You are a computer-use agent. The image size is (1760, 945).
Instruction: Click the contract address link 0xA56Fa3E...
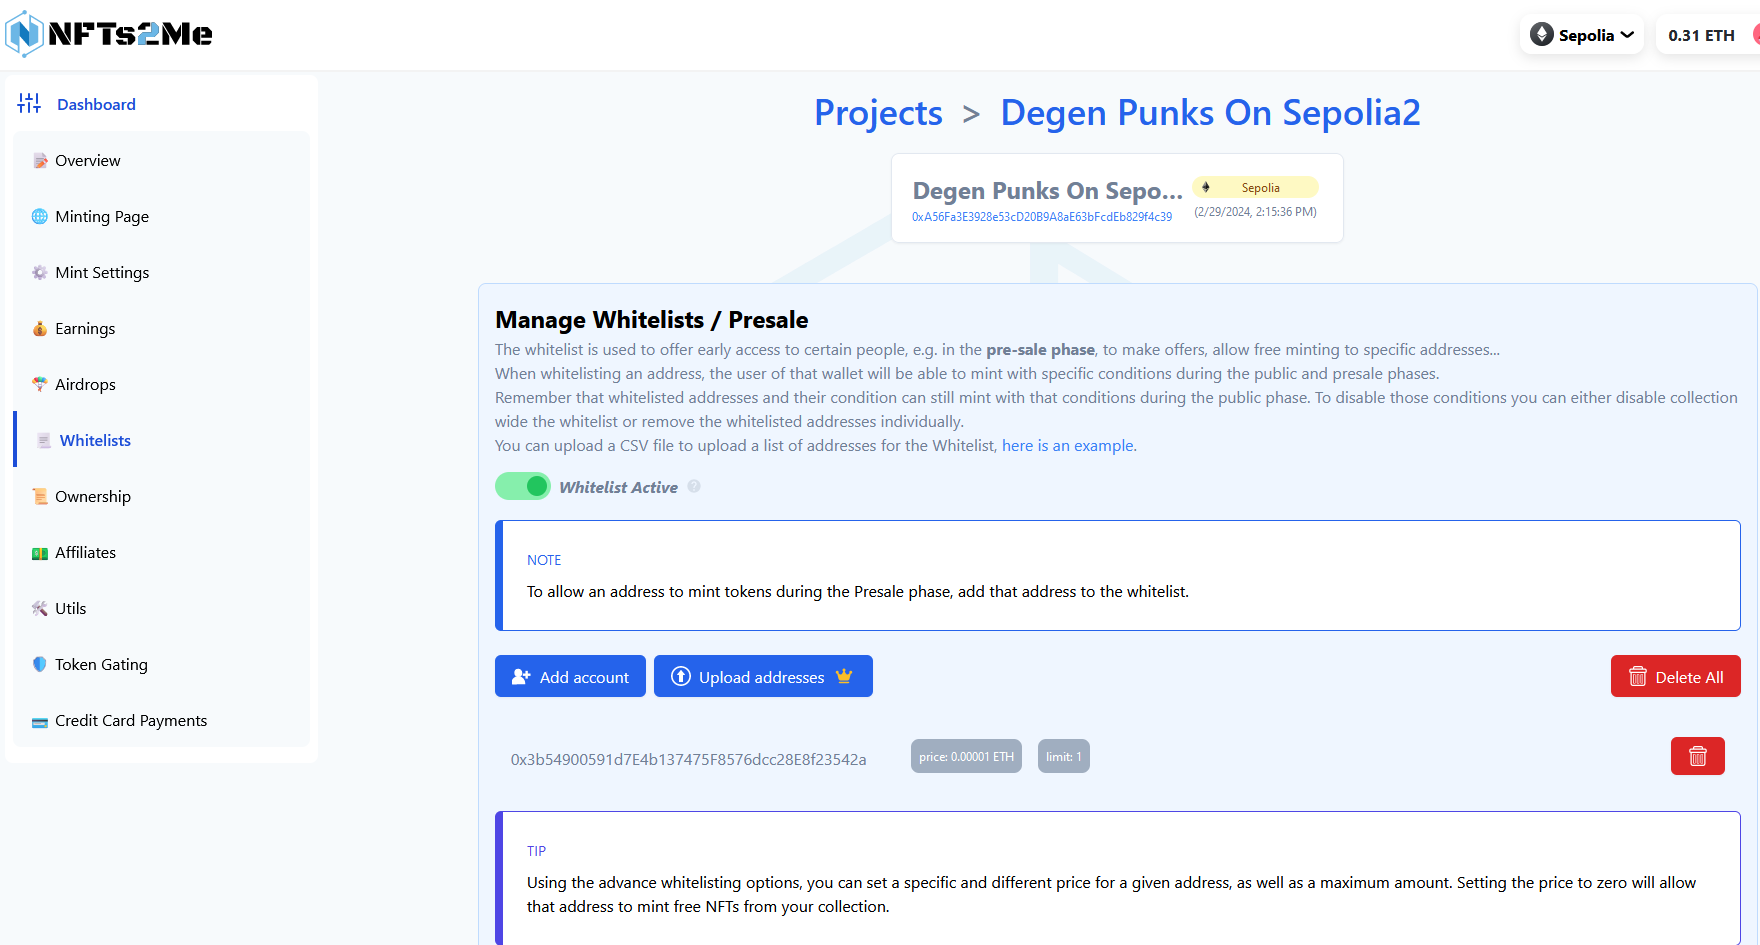click(1041, 217)
